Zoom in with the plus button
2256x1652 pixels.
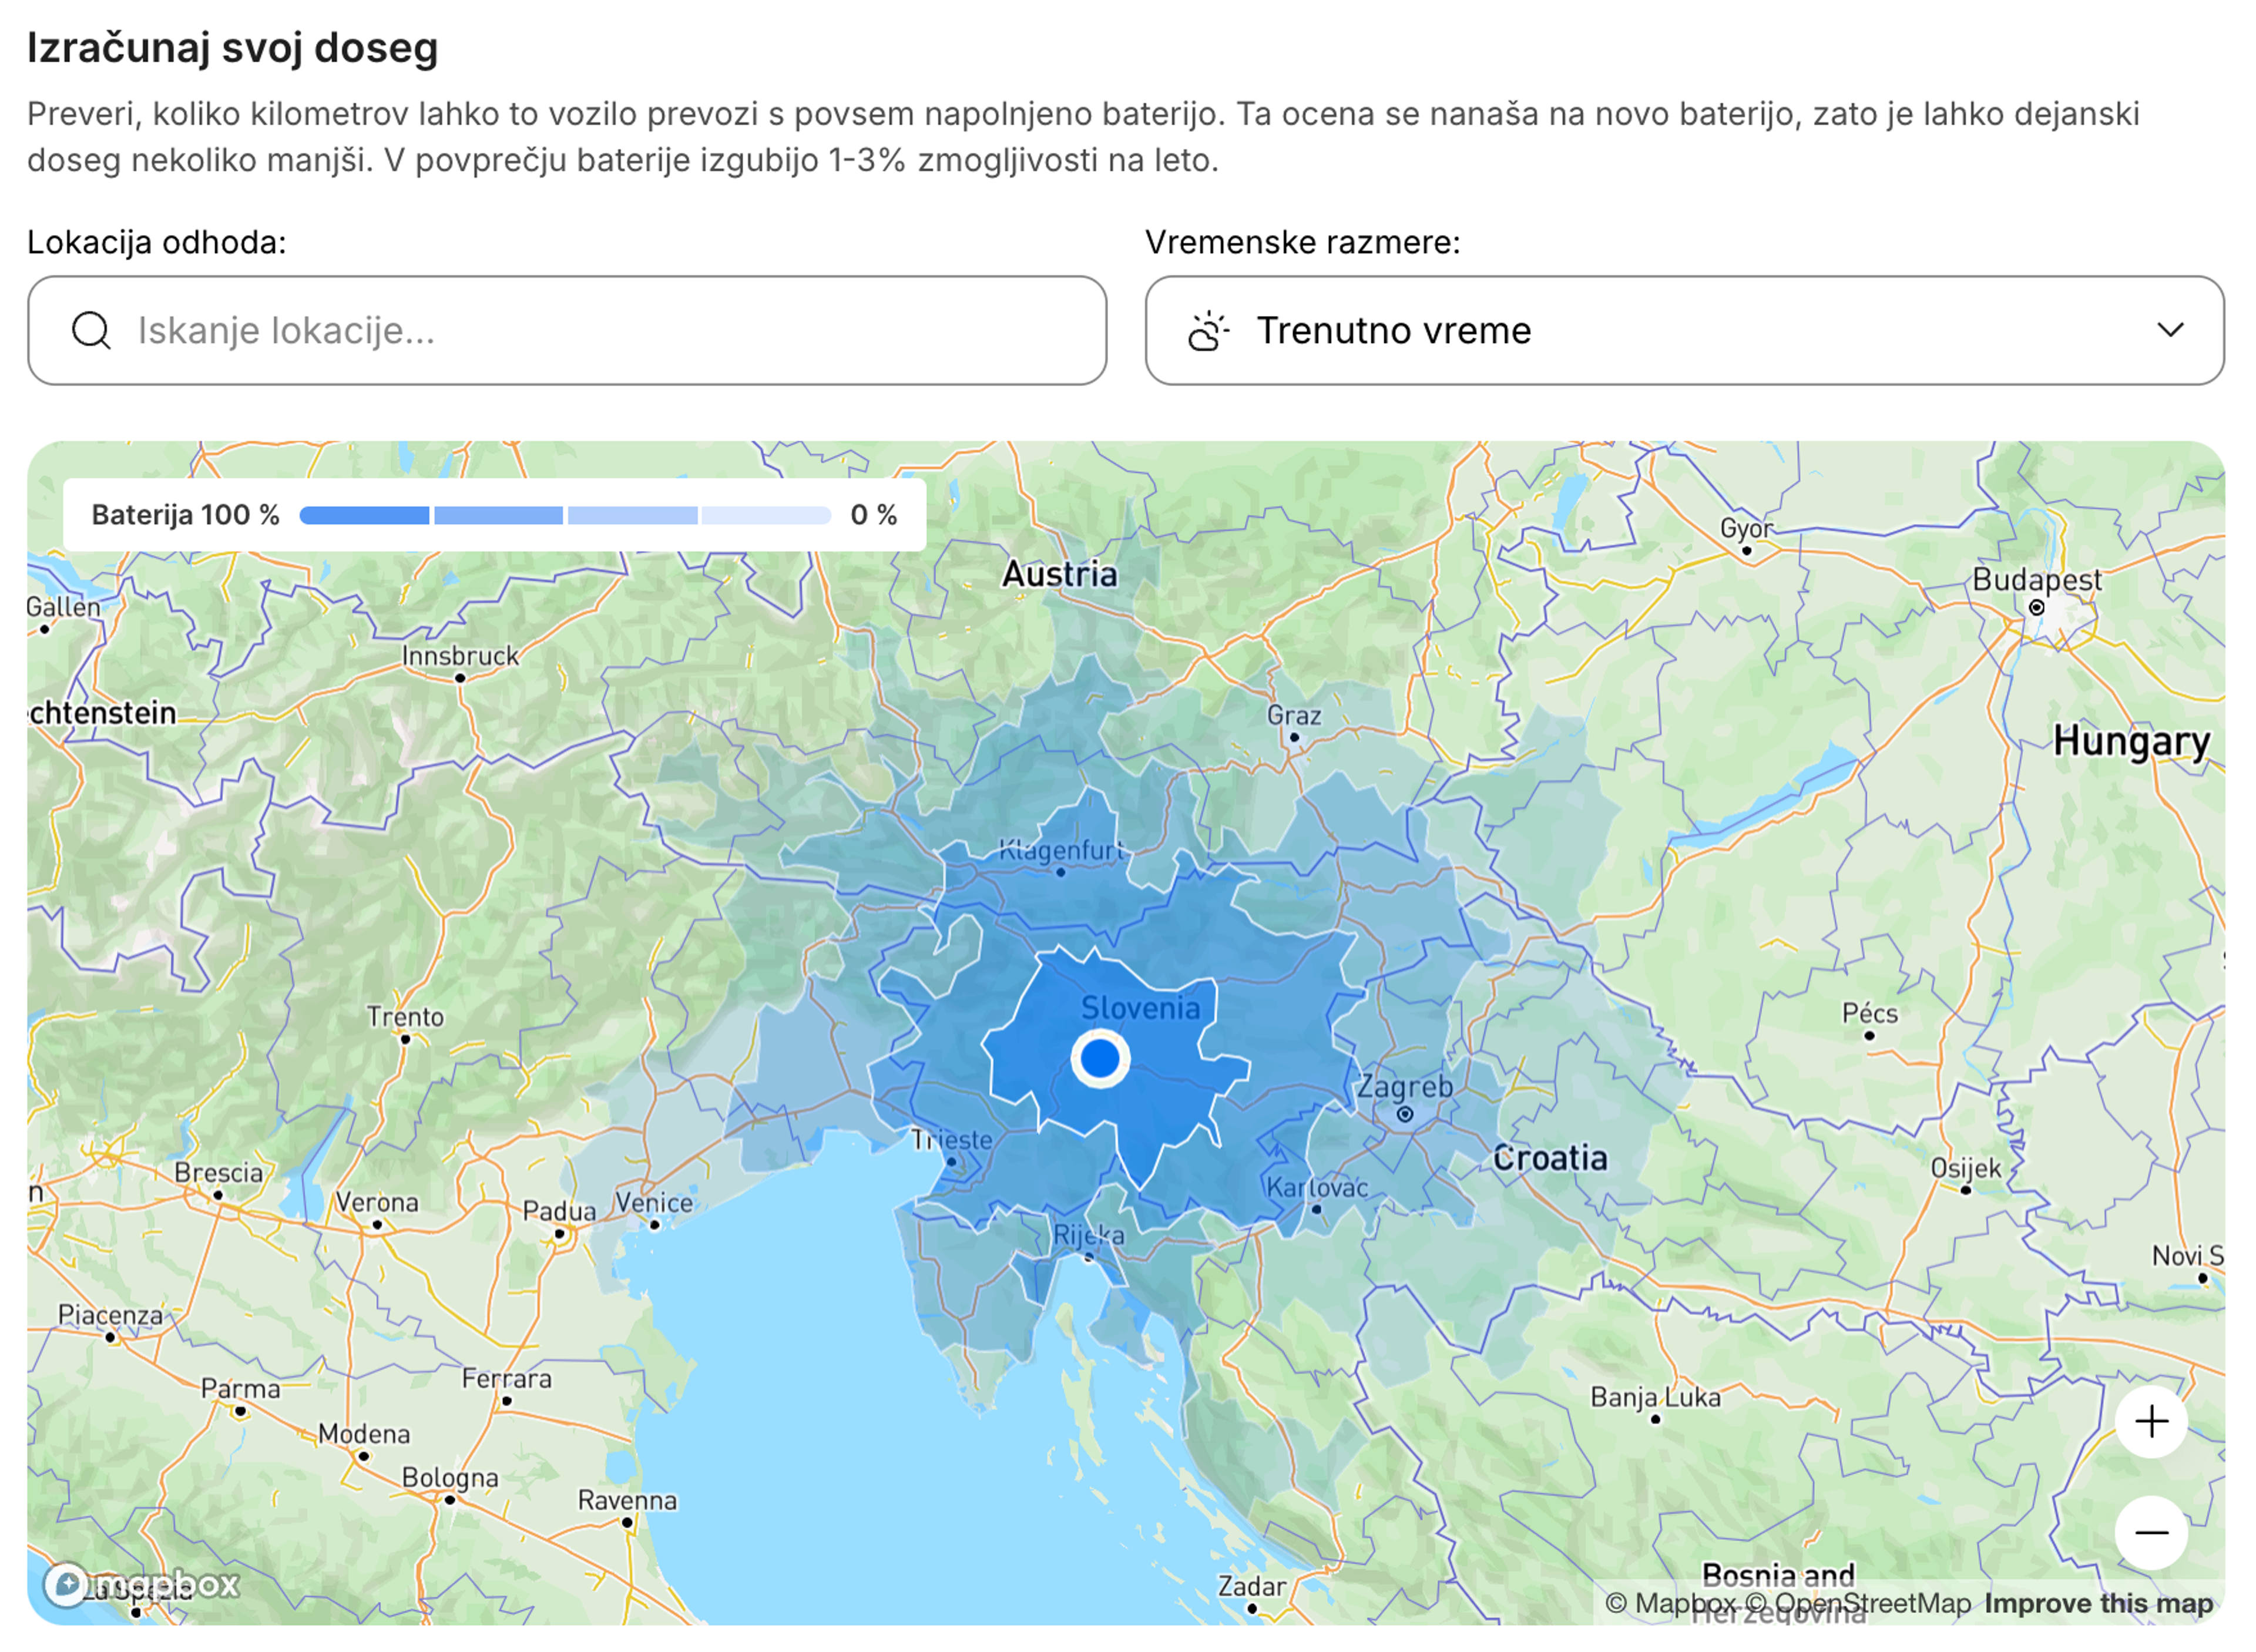[x=2151, y=1422]
